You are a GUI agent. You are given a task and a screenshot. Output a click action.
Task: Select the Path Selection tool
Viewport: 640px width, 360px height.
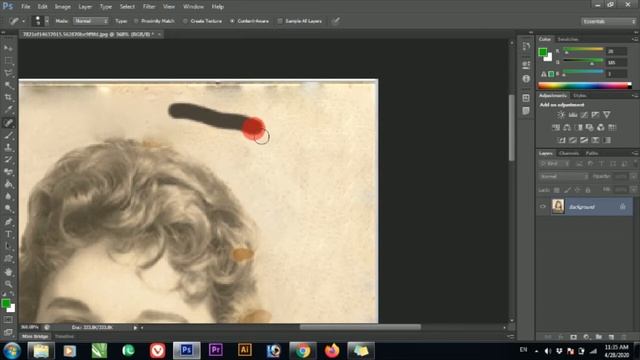tap(8, 246)
